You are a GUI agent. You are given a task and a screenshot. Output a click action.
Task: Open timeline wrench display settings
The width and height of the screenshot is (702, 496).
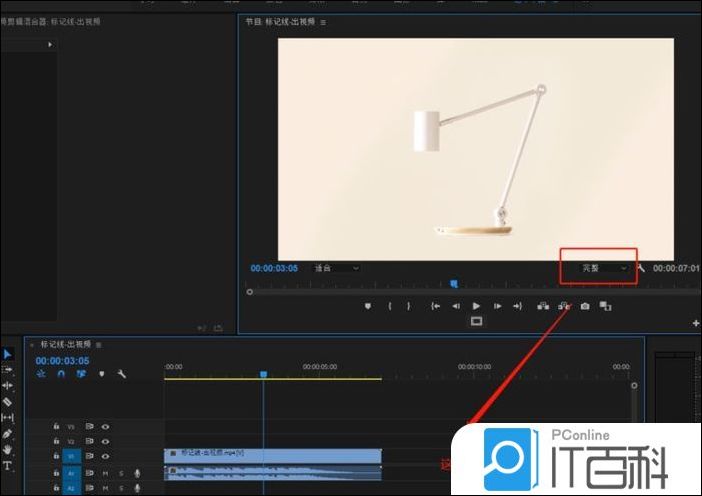tap(121, 374)
